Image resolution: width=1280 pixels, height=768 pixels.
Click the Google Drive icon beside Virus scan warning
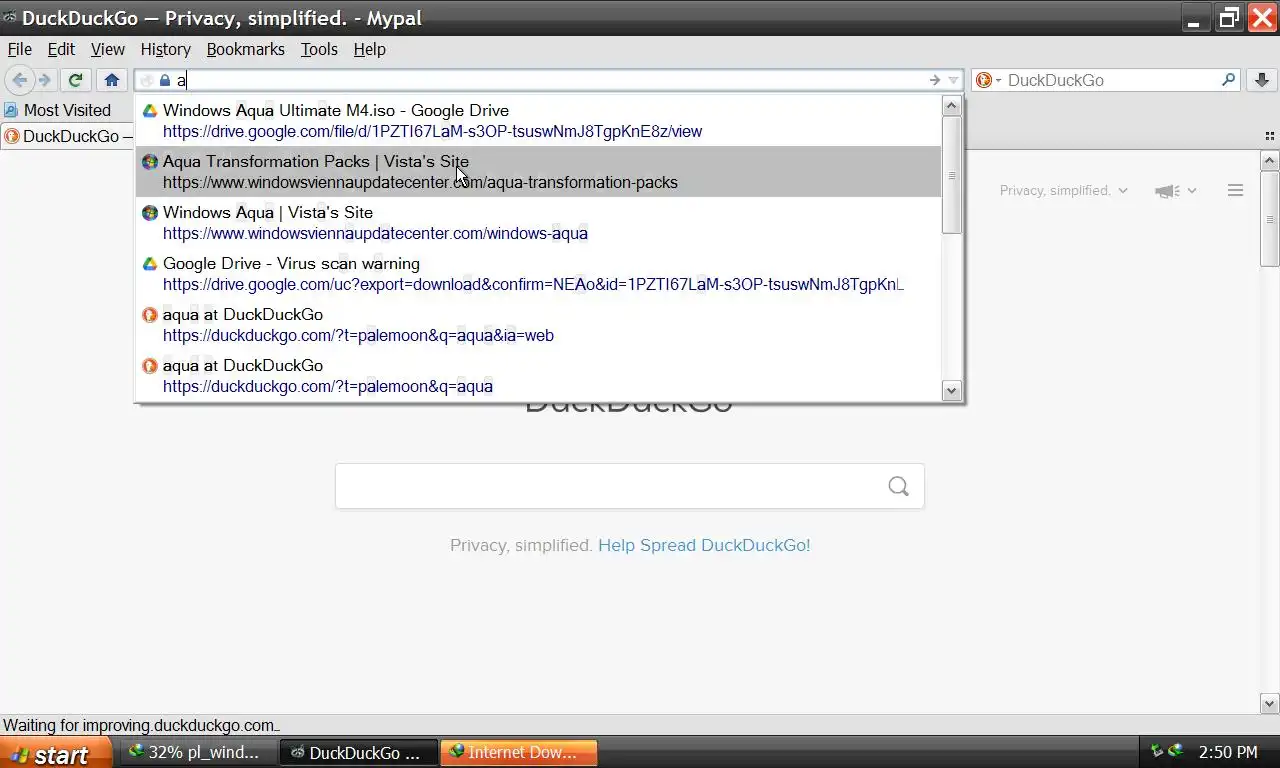pyautogui.click(x=150, y=264)
